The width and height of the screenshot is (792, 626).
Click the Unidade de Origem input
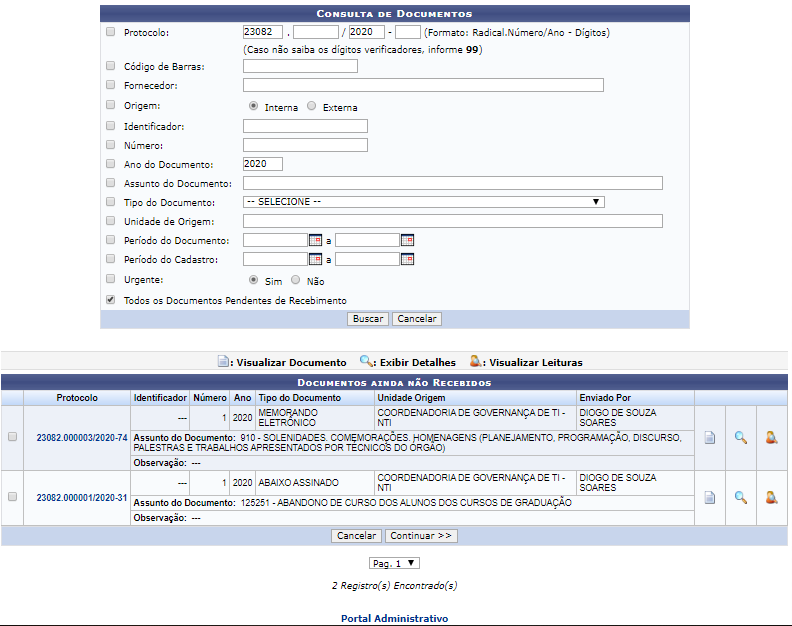[453, 221]
